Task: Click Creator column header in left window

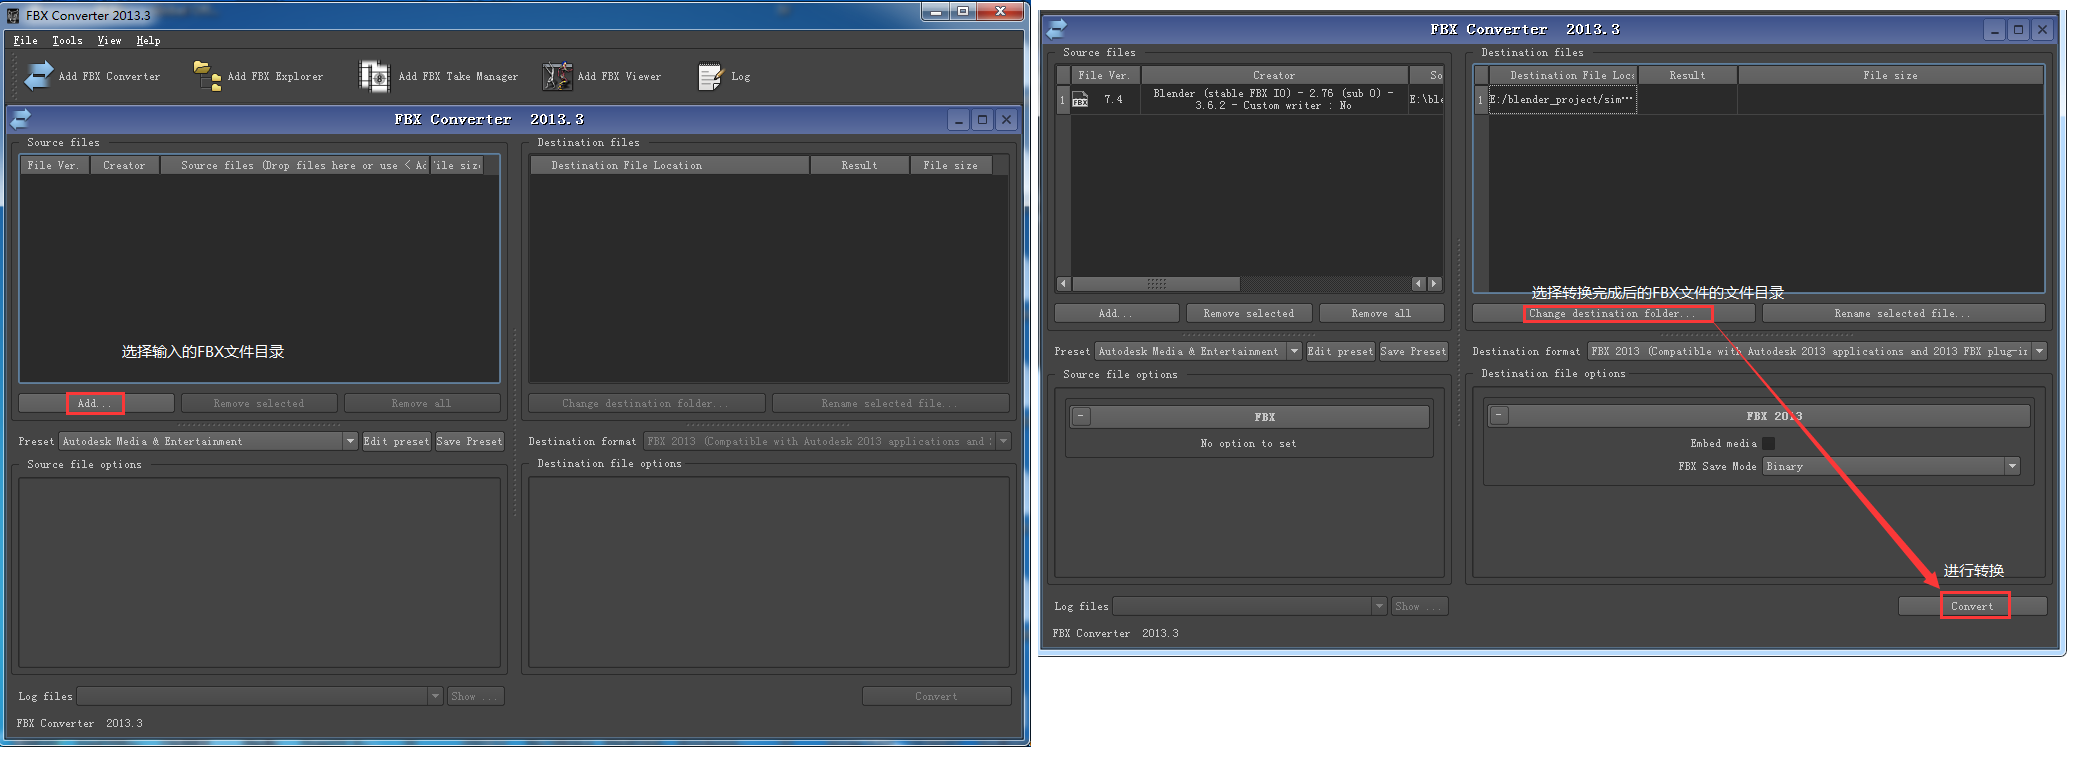Action: [124, 165]
